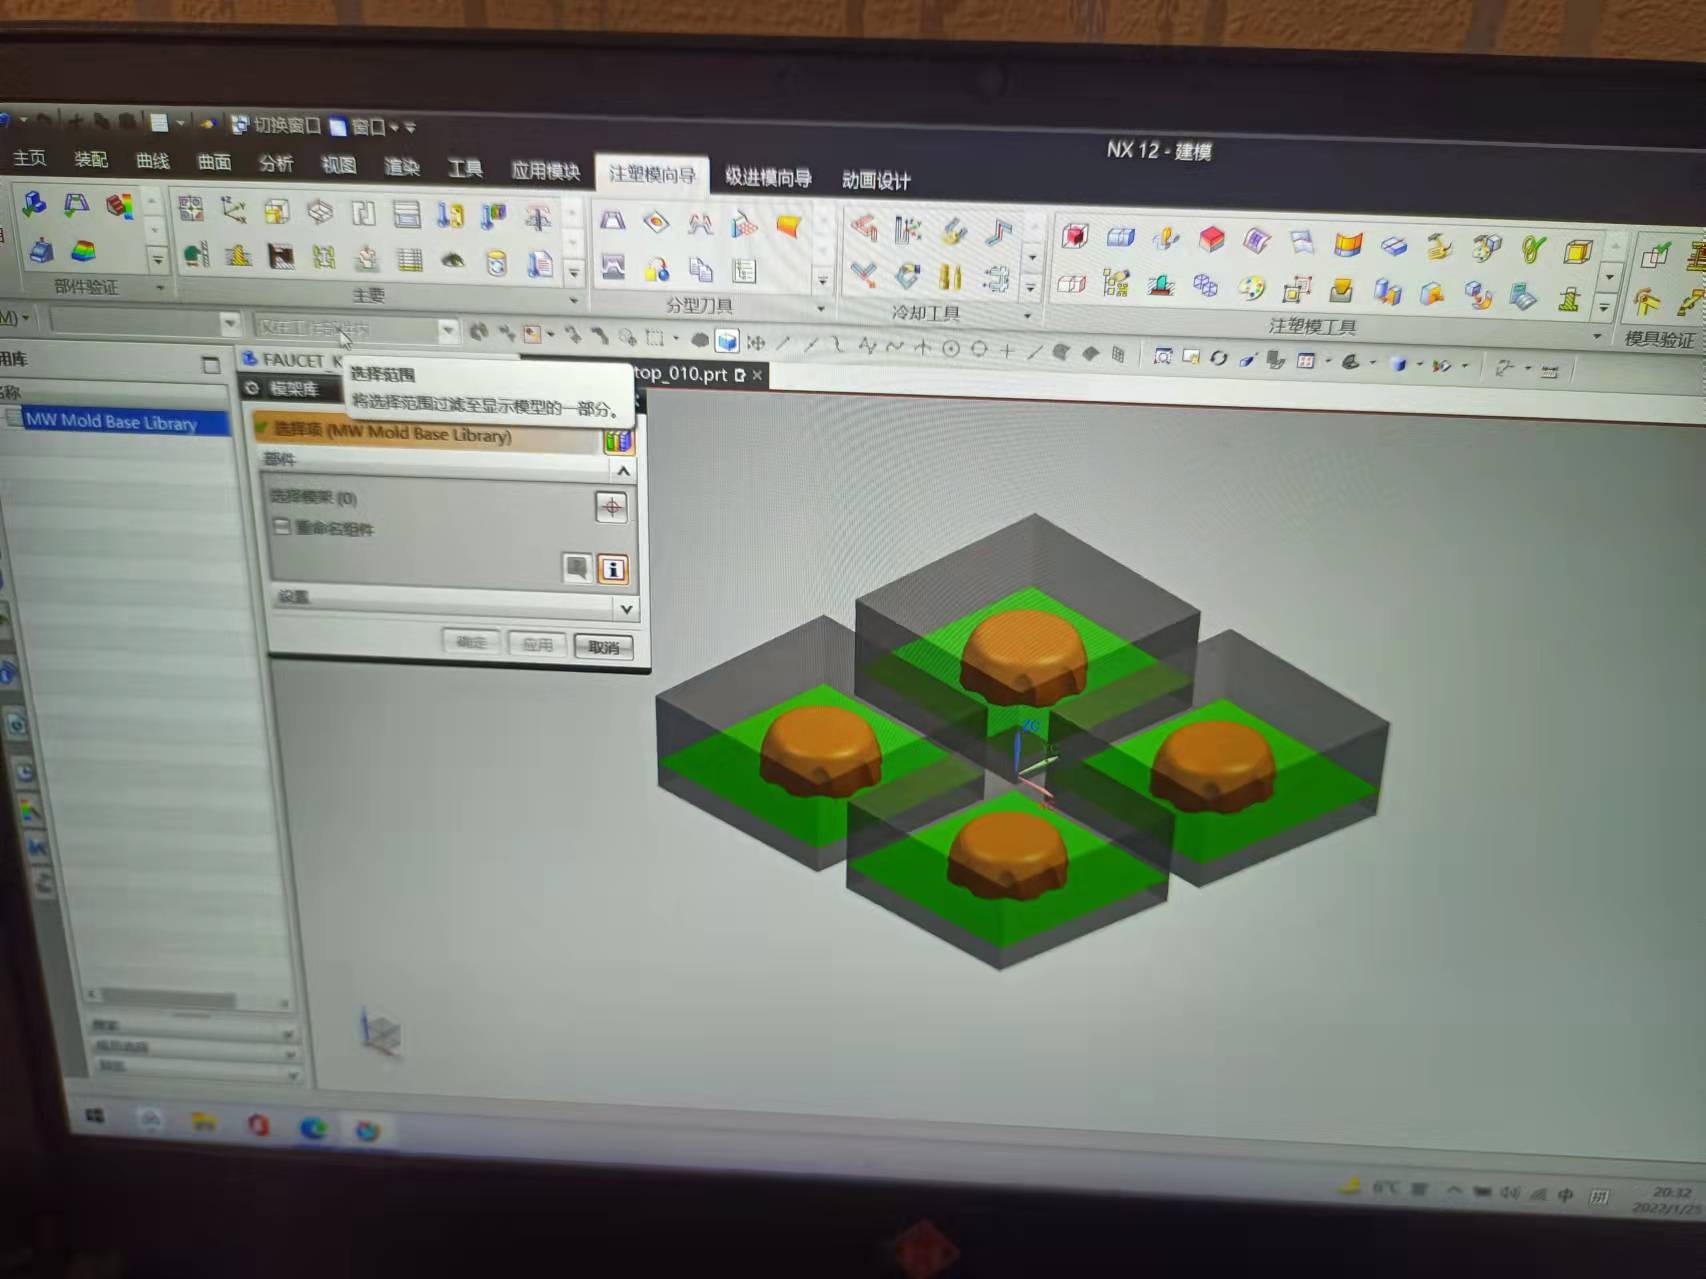The width and height of the screenshot is (1706, 1279).
Task: Toggle the preview button beside the info icon
Action: [577, 568]
